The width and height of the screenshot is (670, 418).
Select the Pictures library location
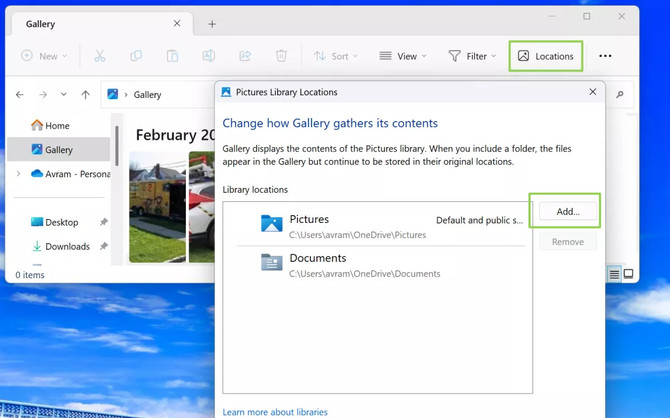click(380, 226)
